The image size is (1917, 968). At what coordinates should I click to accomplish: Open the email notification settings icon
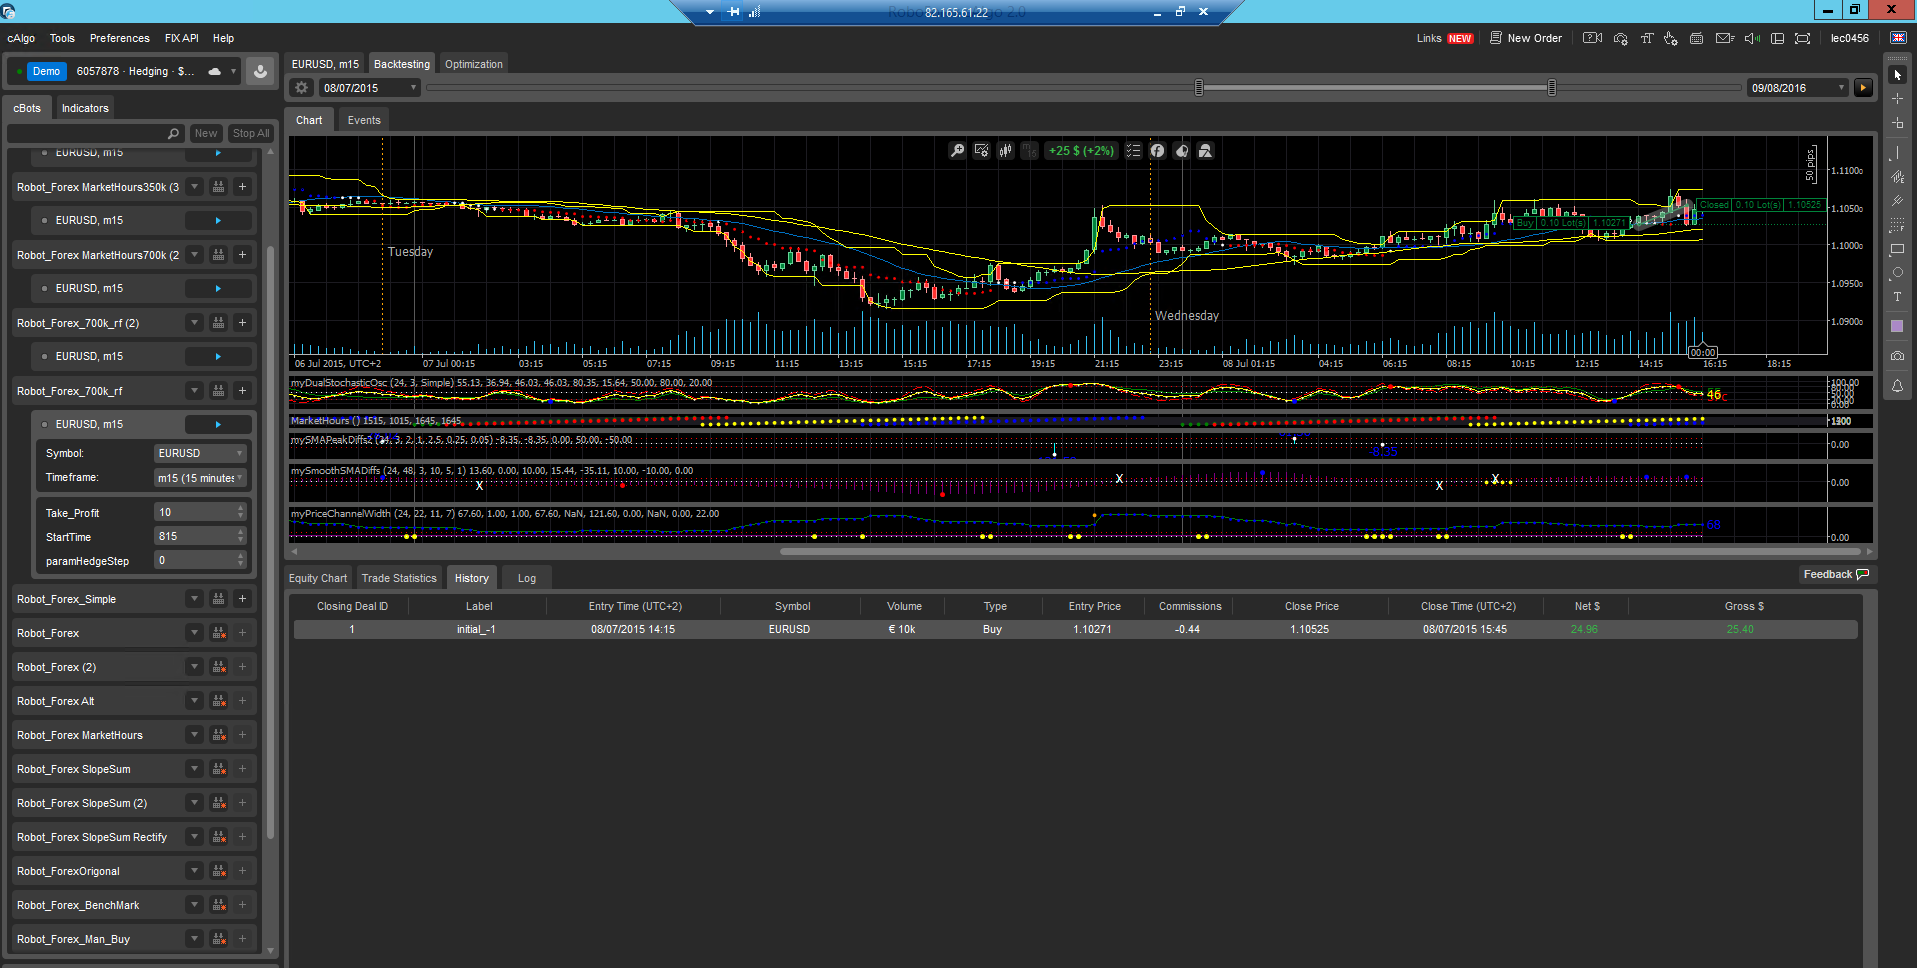[x=1724, y=39]
